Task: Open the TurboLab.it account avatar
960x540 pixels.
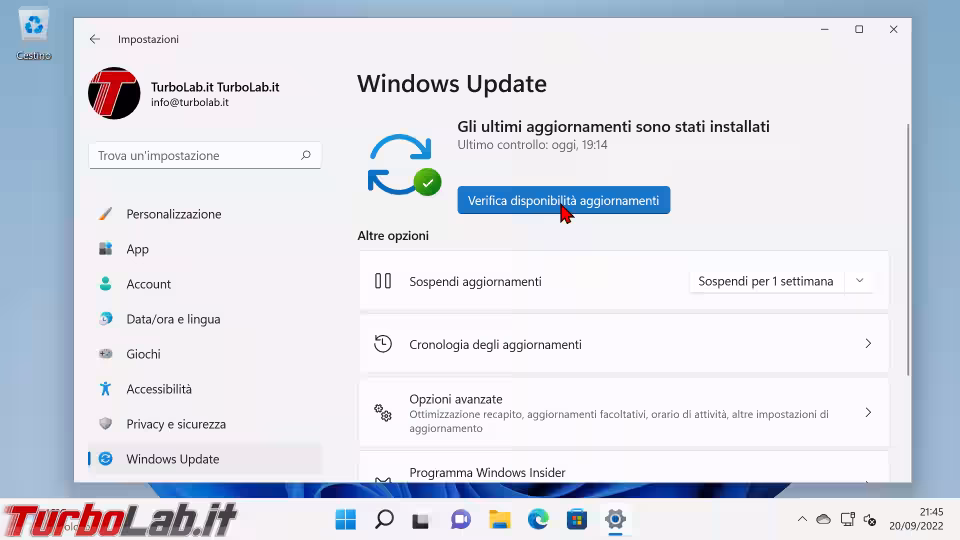Action: [x=114, y=93]
